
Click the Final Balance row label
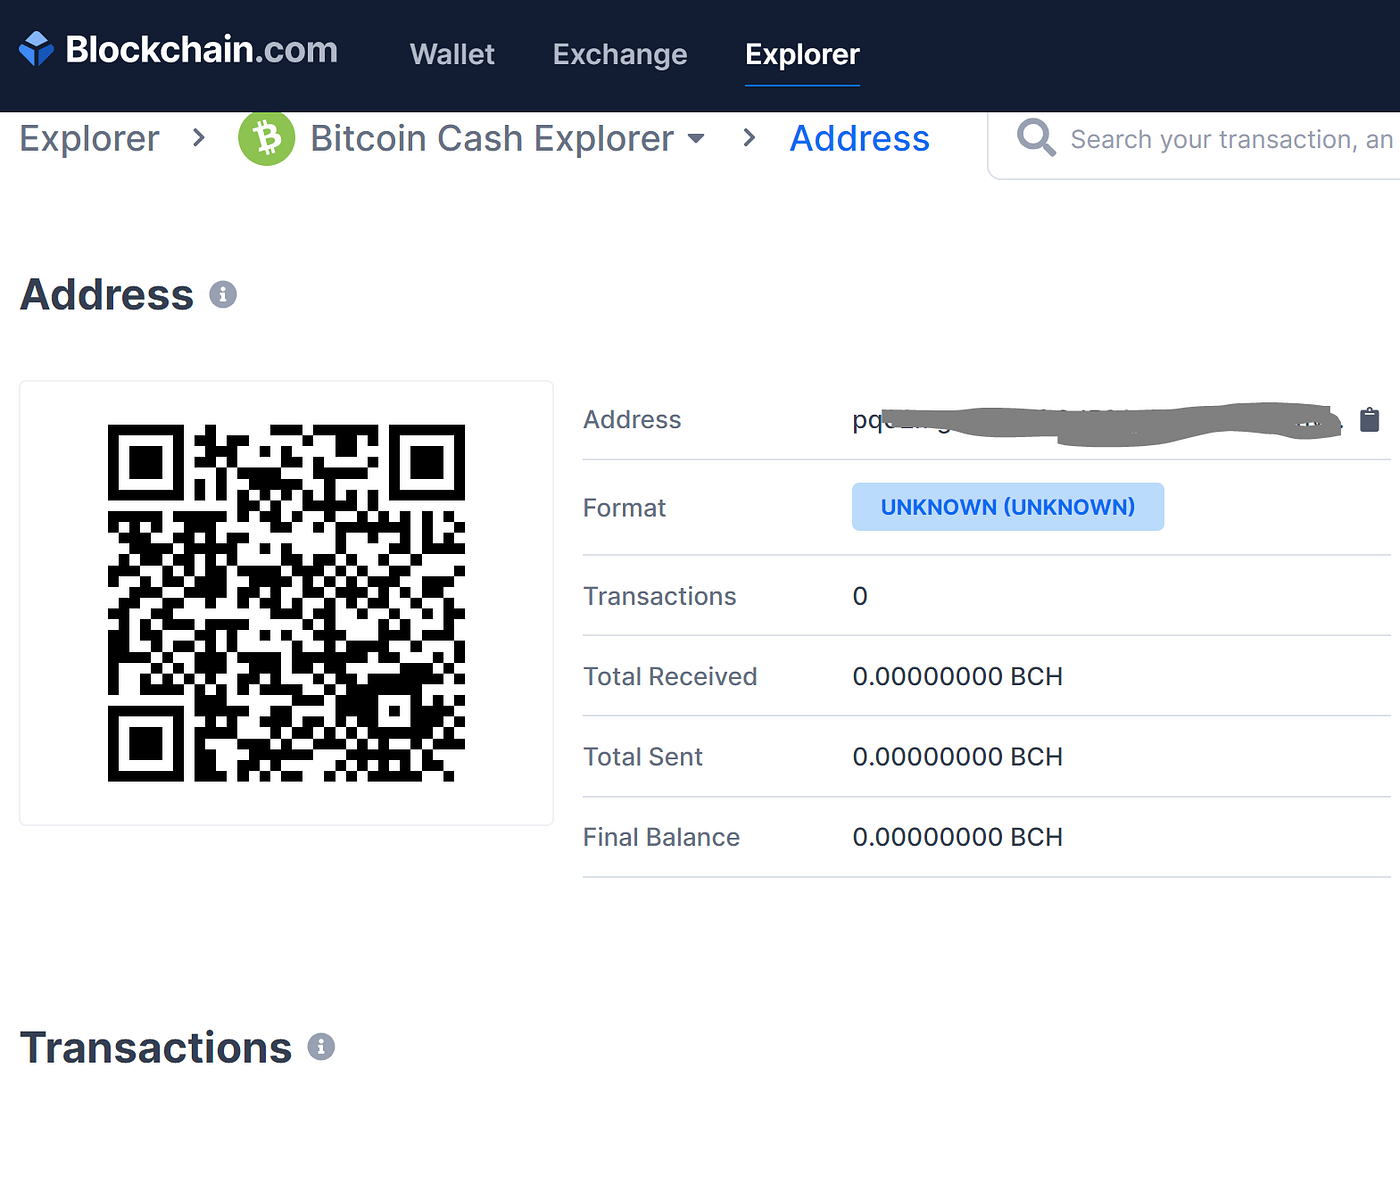click(x=661, y=837)
